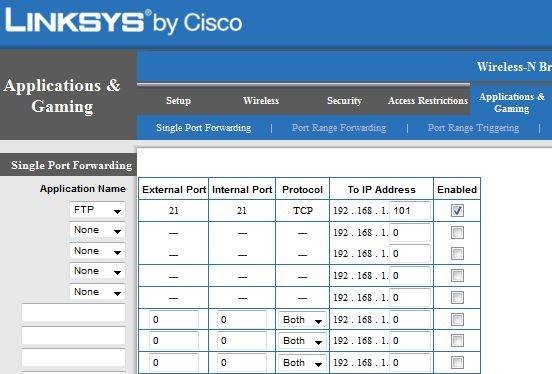Click the Single Port Forwarding section heading
The width and height of the screenshot is (552, 374).
(x=71, y=165)
